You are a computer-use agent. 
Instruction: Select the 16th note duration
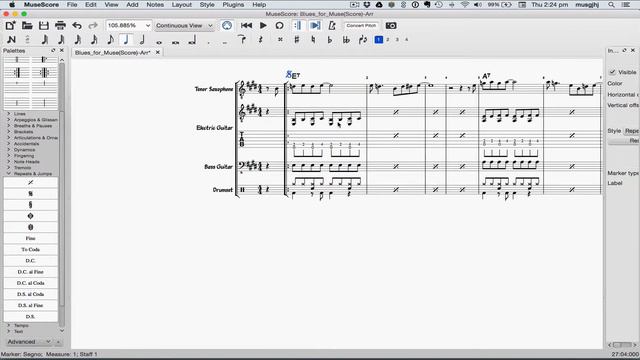click(x=94, y=40)
